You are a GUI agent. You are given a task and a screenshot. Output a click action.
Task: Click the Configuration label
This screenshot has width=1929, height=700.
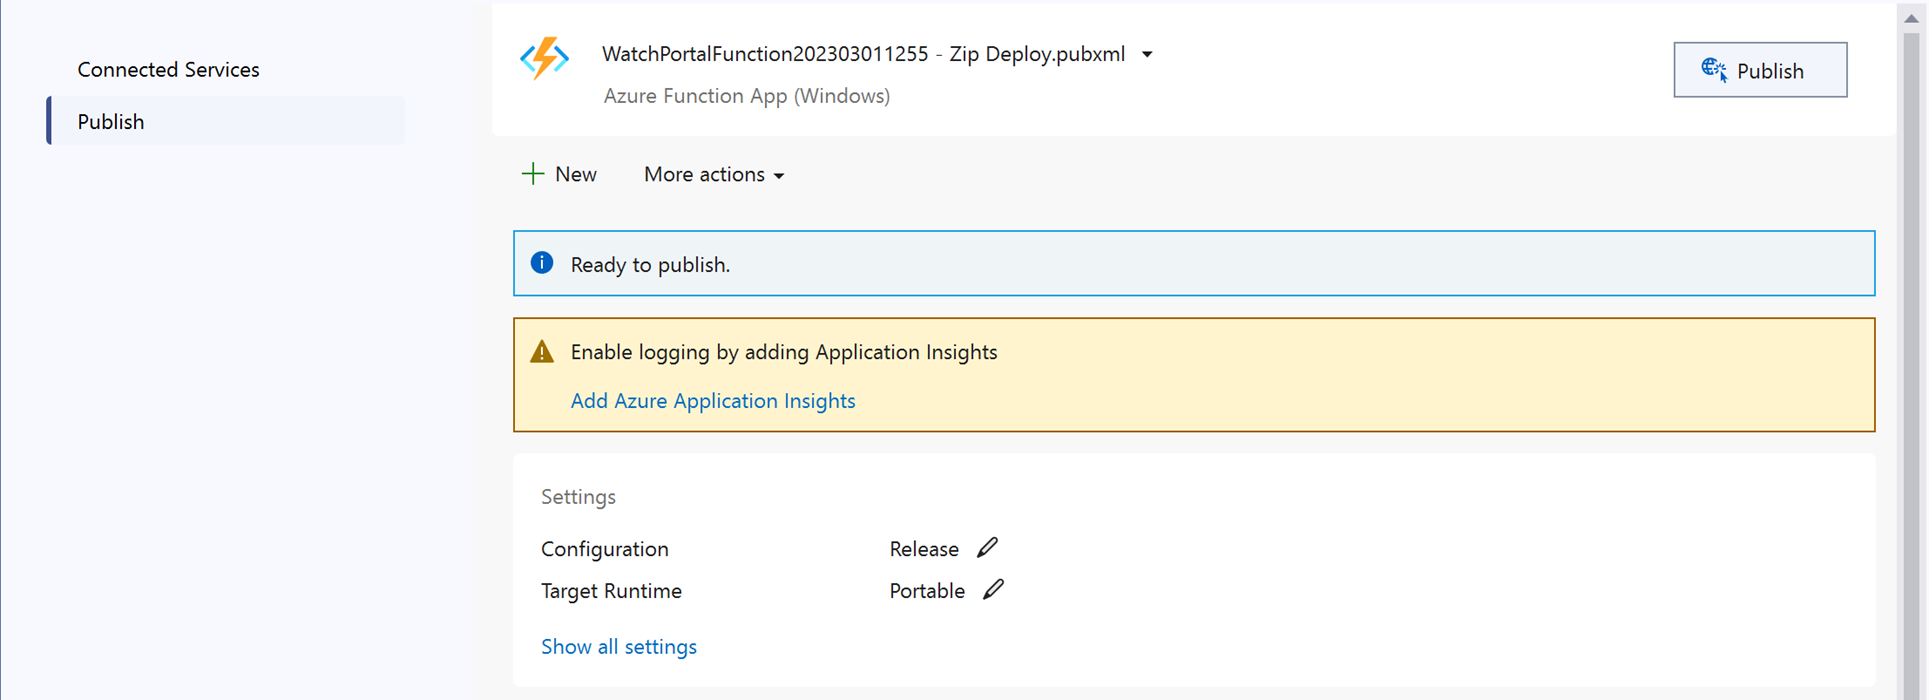605,549
